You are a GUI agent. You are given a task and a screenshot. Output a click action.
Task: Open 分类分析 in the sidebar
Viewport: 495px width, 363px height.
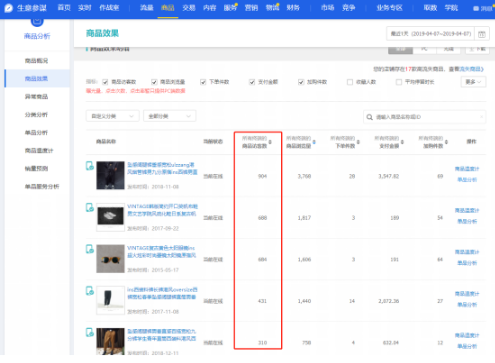pyautogui.click(x=37, y=115)
